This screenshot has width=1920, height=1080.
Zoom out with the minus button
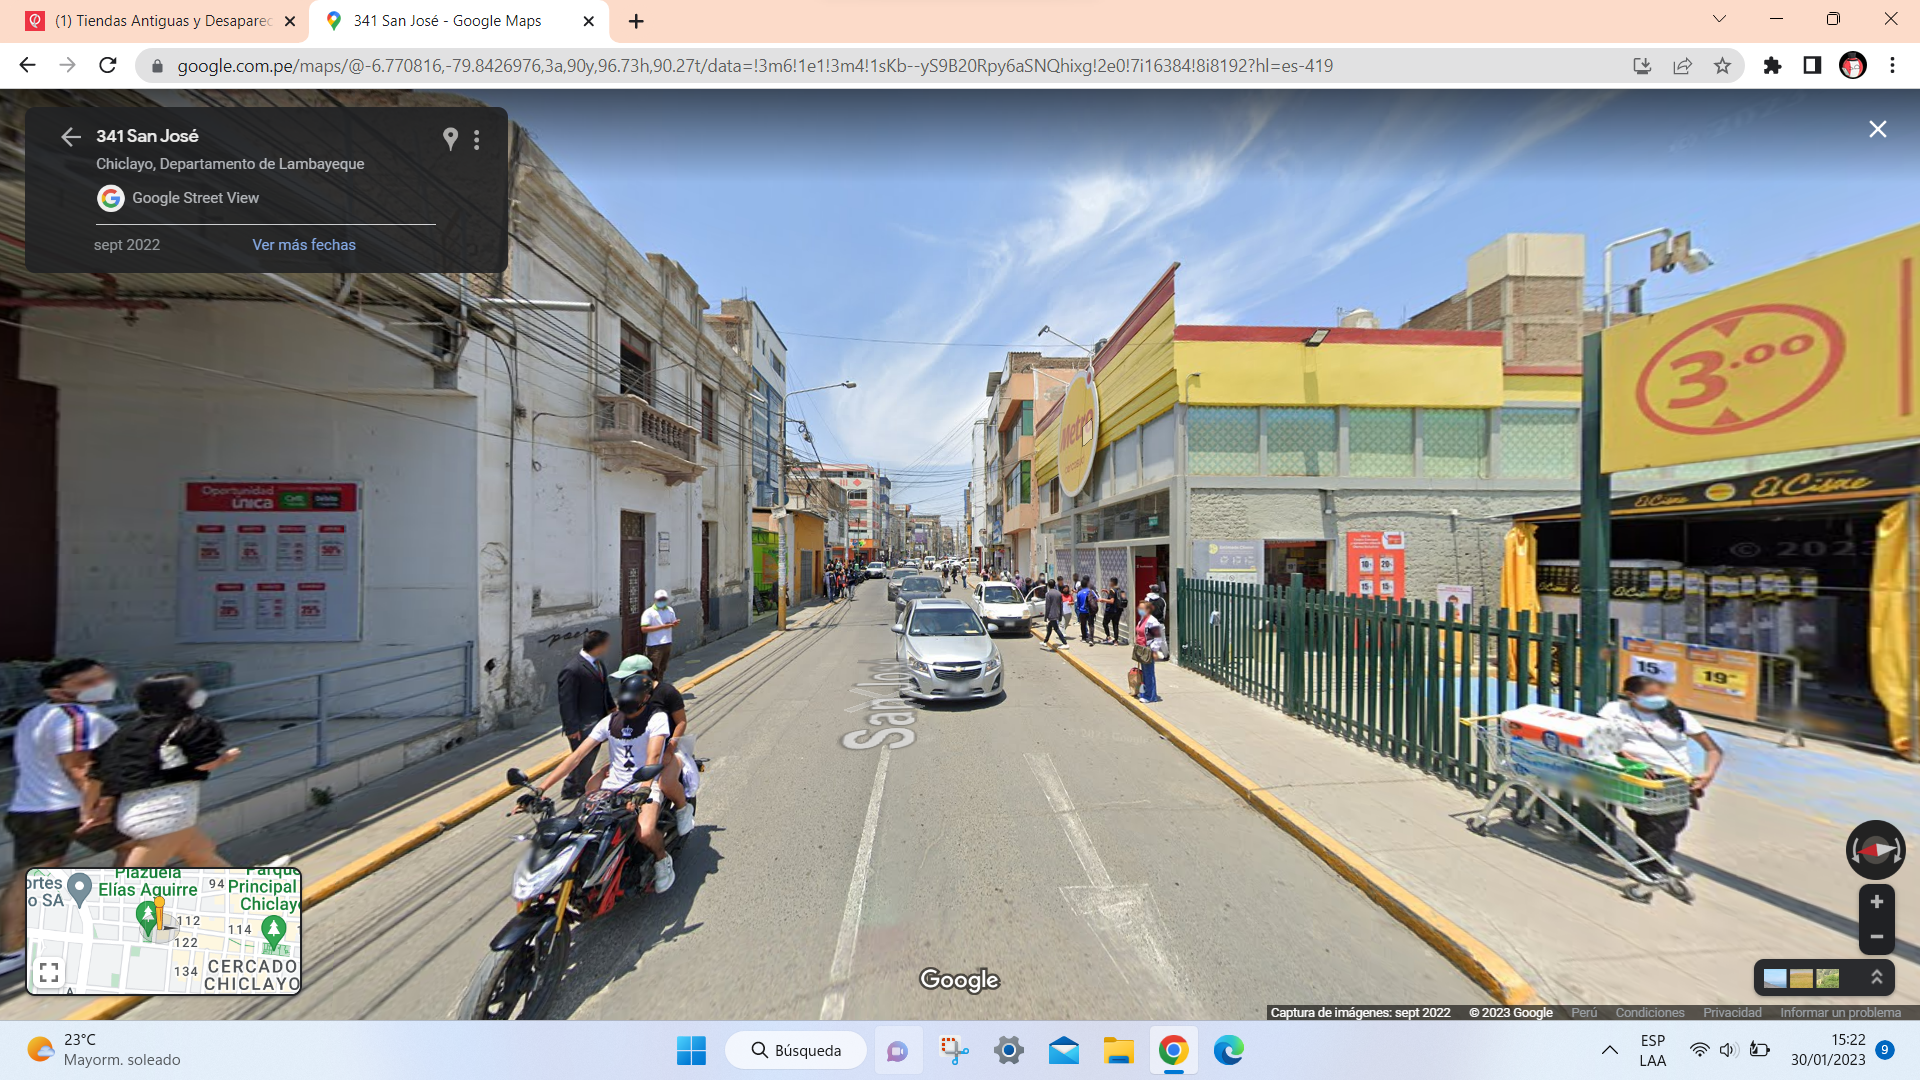(1877, 937)
